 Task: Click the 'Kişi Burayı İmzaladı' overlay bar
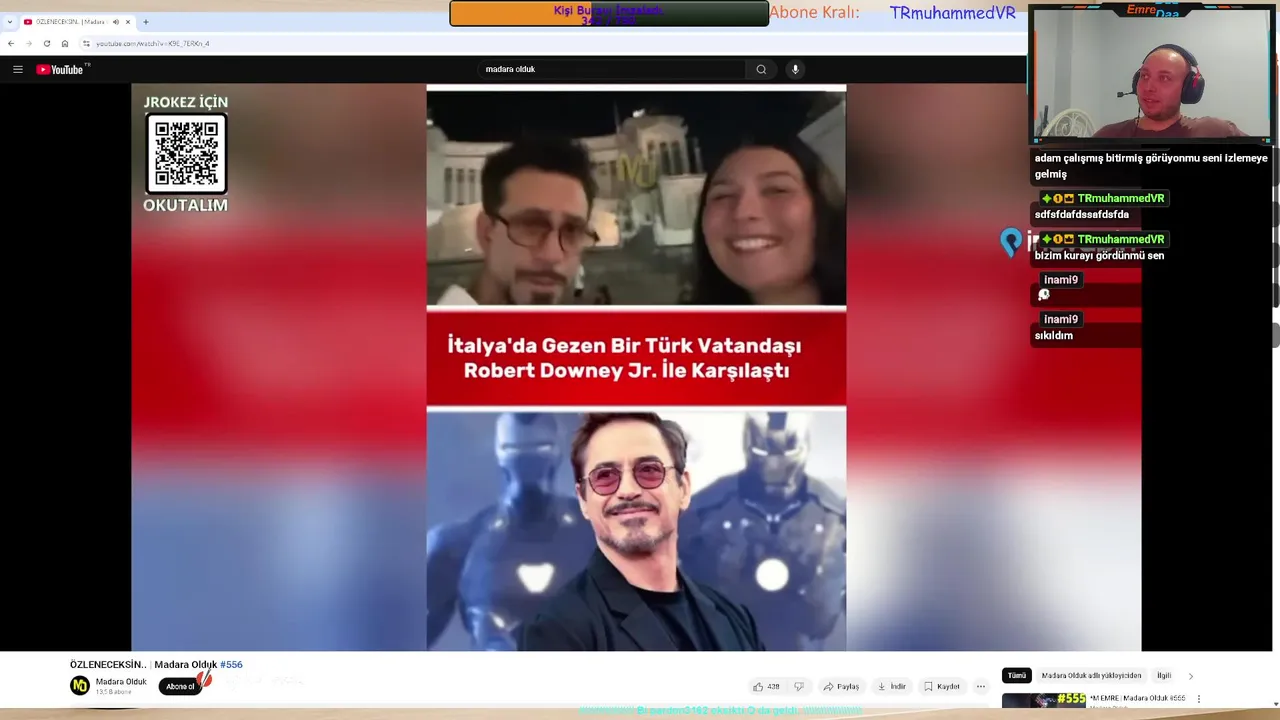[x=609, y=13]
